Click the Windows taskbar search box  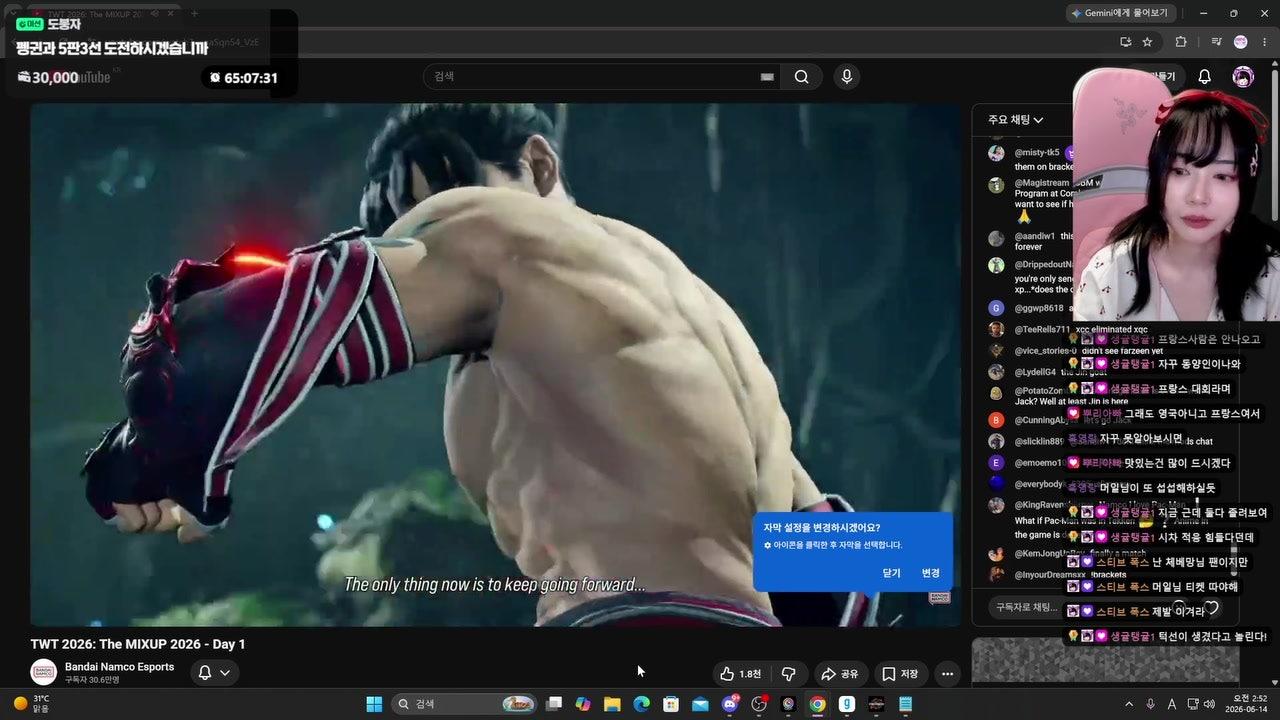pos(464,704)
